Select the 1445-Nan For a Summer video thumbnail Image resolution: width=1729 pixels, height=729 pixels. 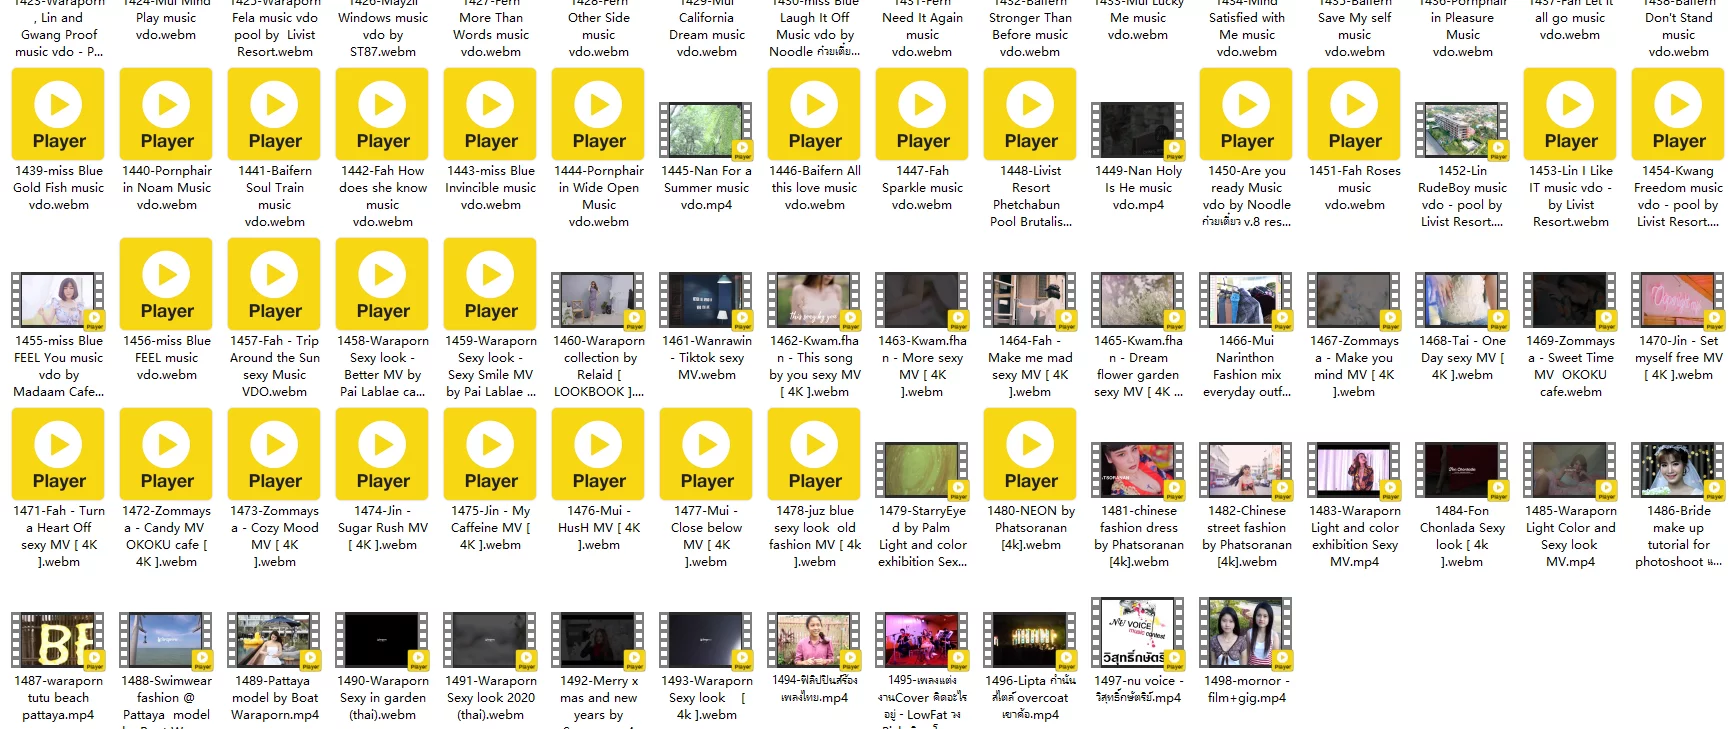point(706,130)
